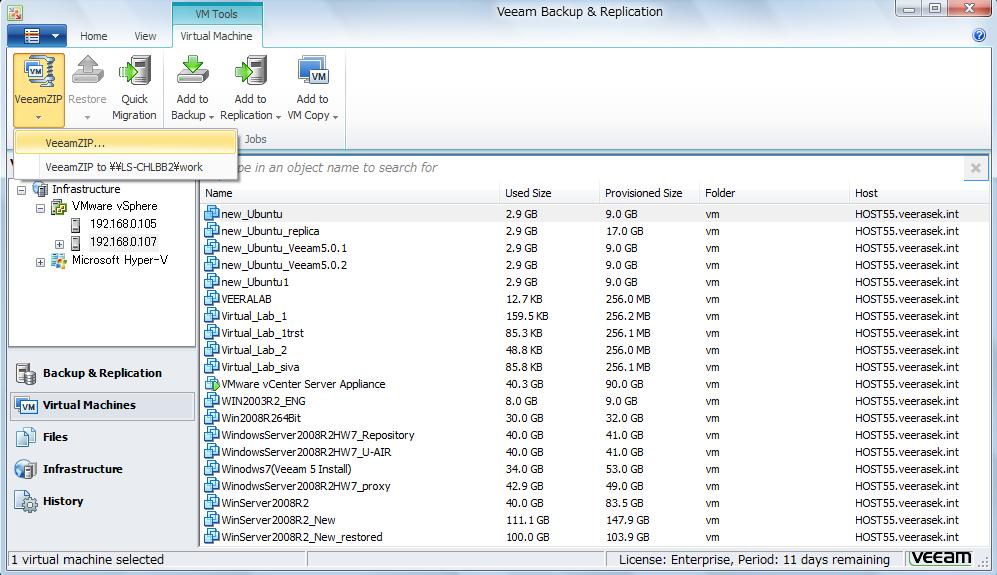Open the Infrastructure pane
The width and height of the screenshot is (997, 575).
(102, 469)
